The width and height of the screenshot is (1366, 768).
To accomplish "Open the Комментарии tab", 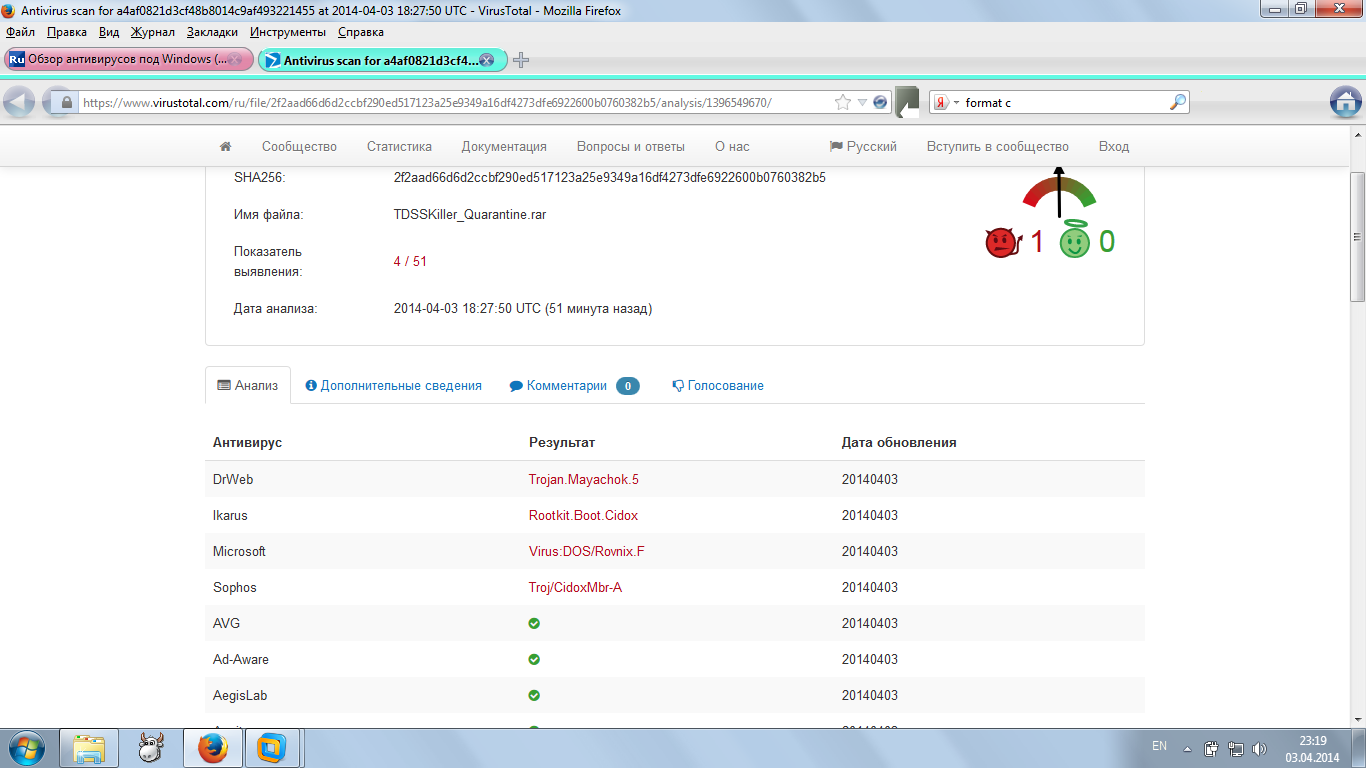I will click(x=566, y=385).
